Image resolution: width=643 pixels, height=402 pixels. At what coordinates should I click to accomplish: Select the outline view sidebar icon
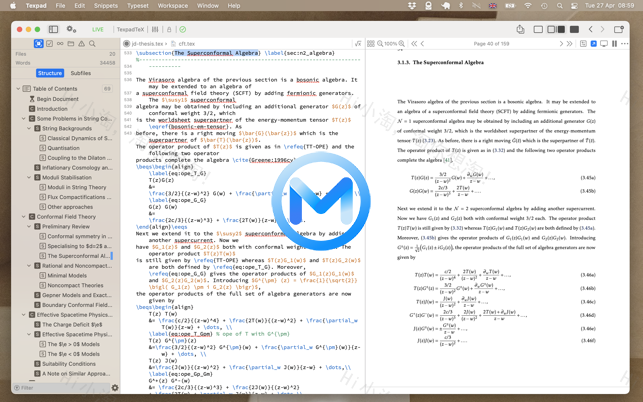(39, 43)
